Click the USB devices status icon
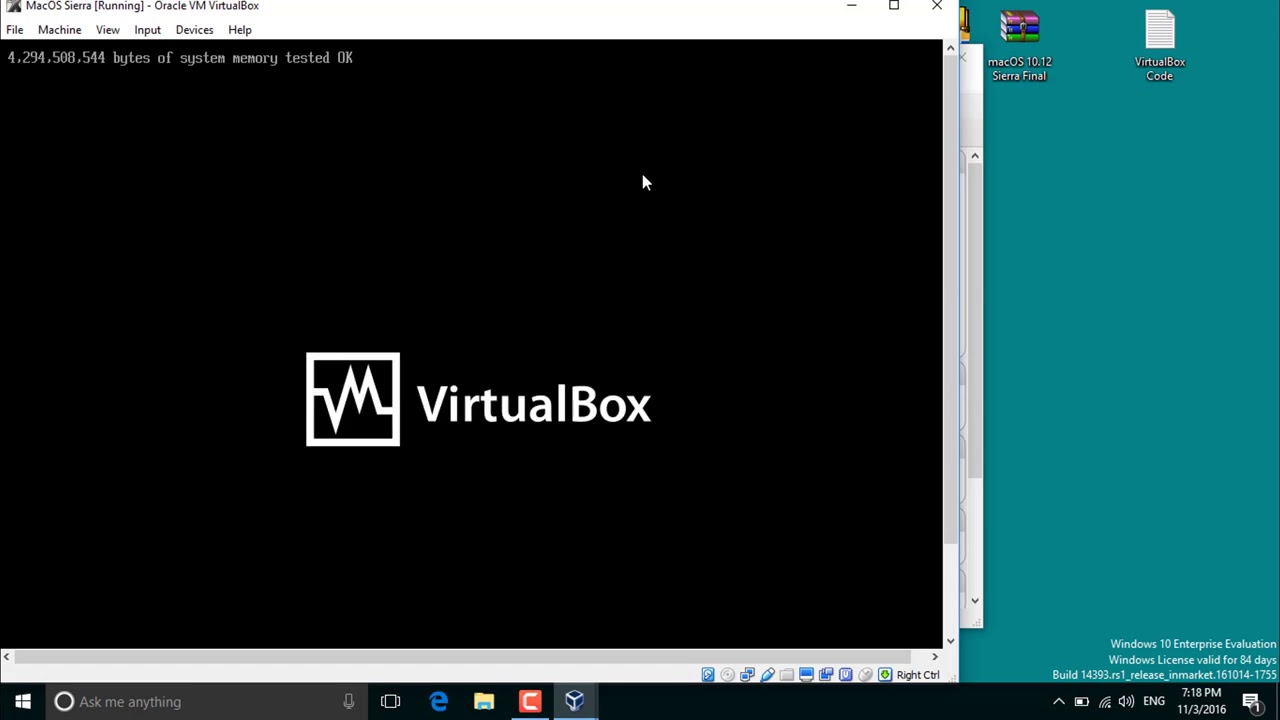Viewport: 1280px width, 720px height. tap(767, 675)
